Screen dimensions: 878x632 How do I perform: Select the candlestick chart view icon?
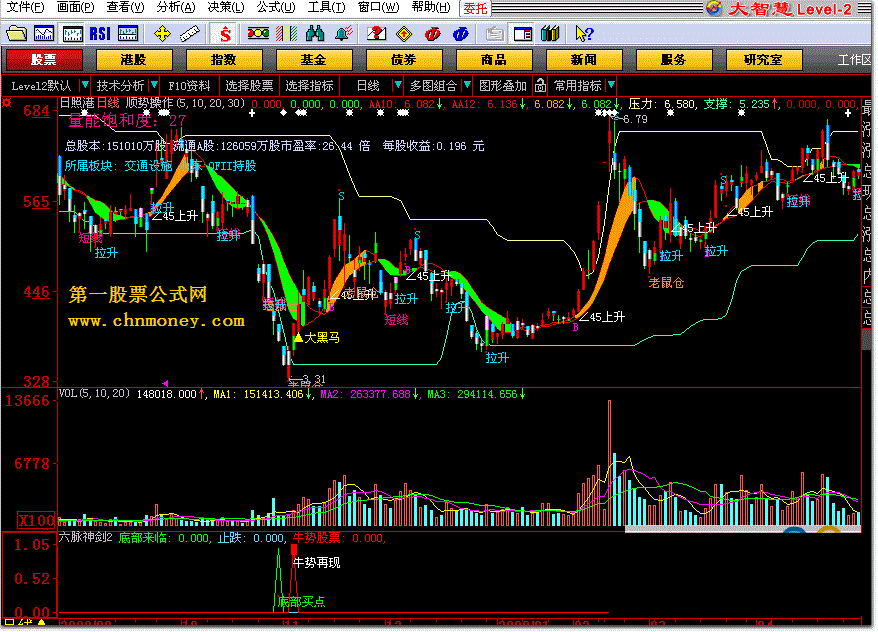72,34
